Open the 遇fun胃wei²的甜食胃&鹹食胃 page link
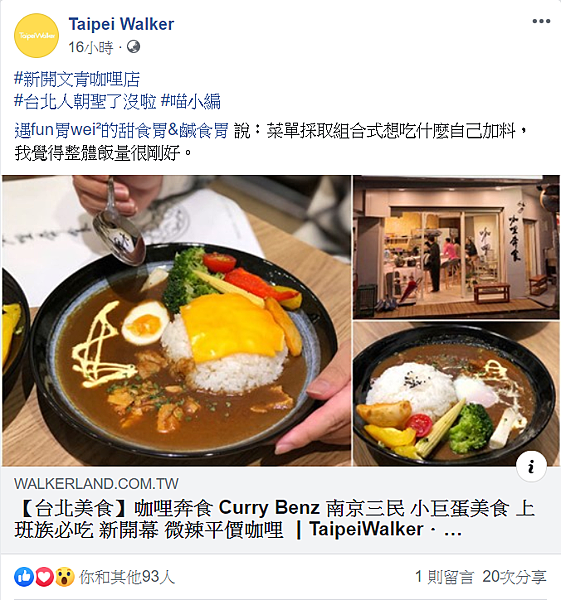Image resolution: width=561 pixels, height=600 pixels. [121, 130]
